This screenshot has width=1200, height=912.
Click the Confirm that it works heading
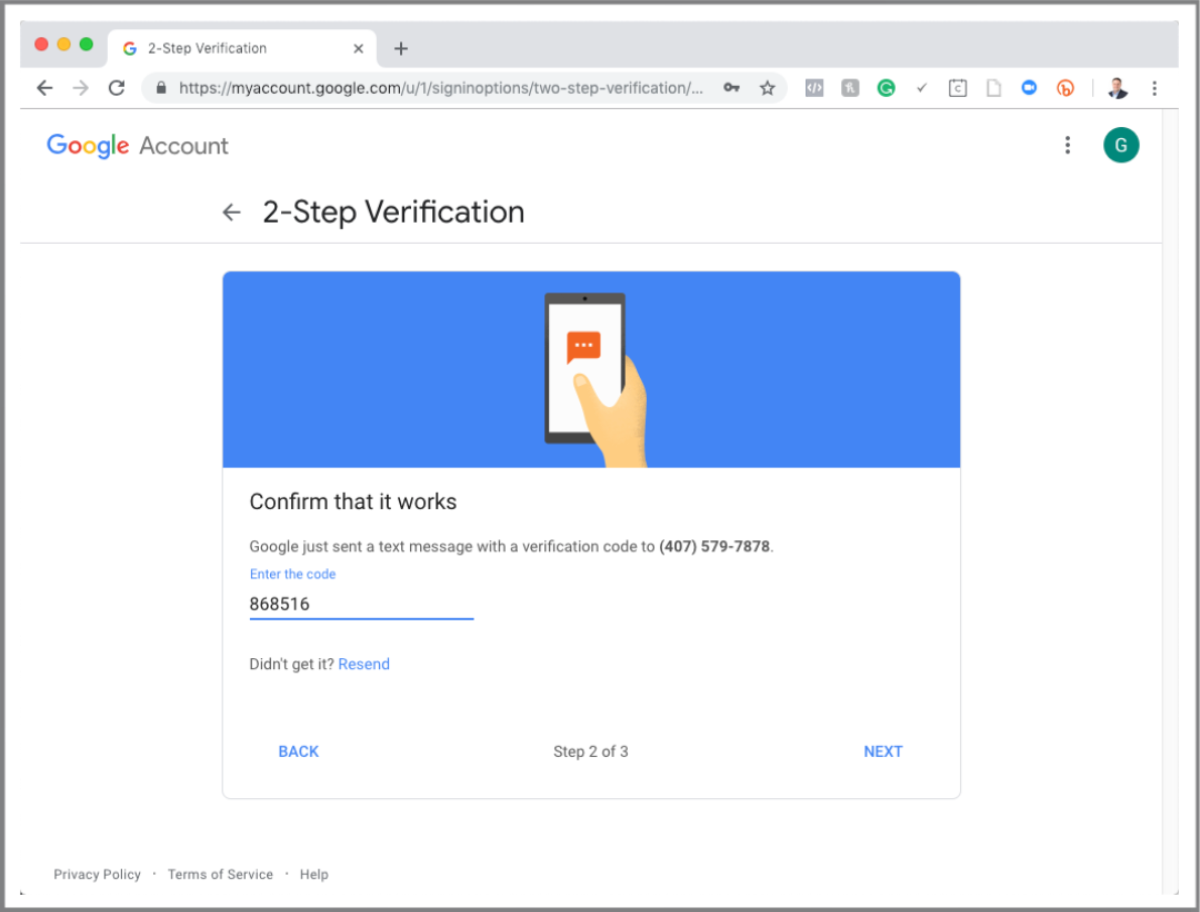pyautogui.click(x=353, y=502)
